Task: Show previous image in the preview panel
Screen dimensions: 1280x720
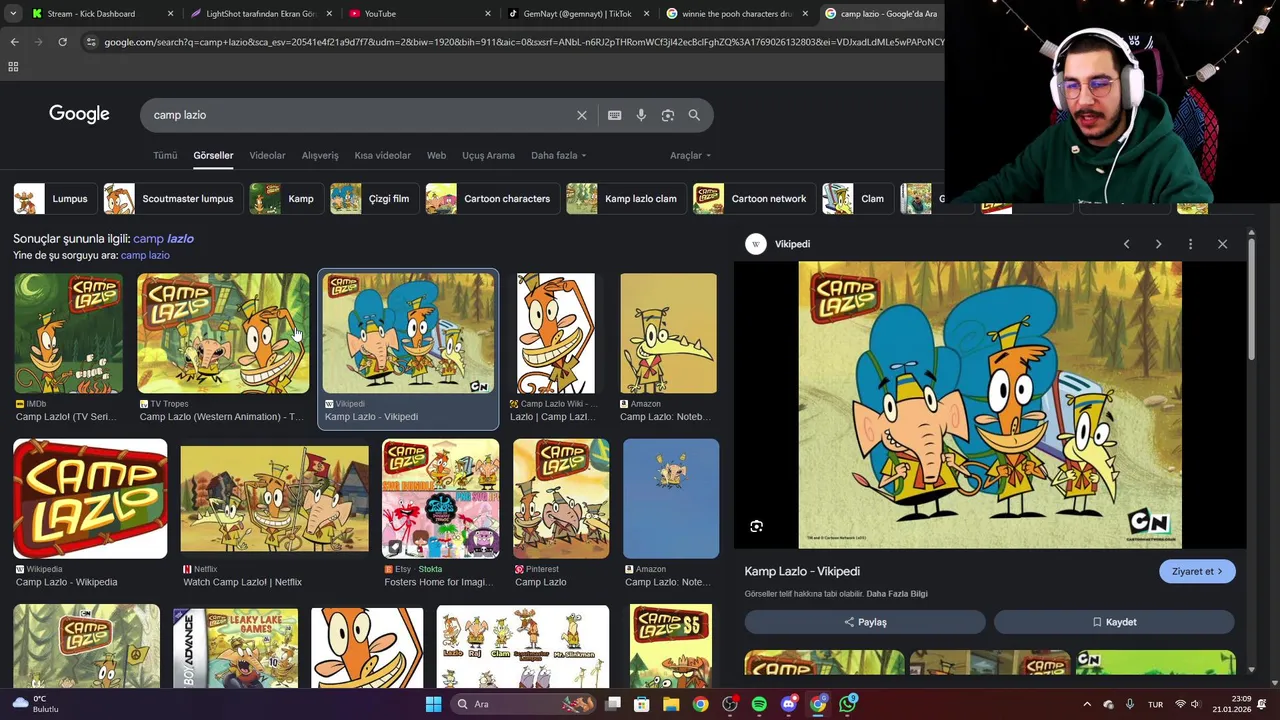Action: 1126,244
